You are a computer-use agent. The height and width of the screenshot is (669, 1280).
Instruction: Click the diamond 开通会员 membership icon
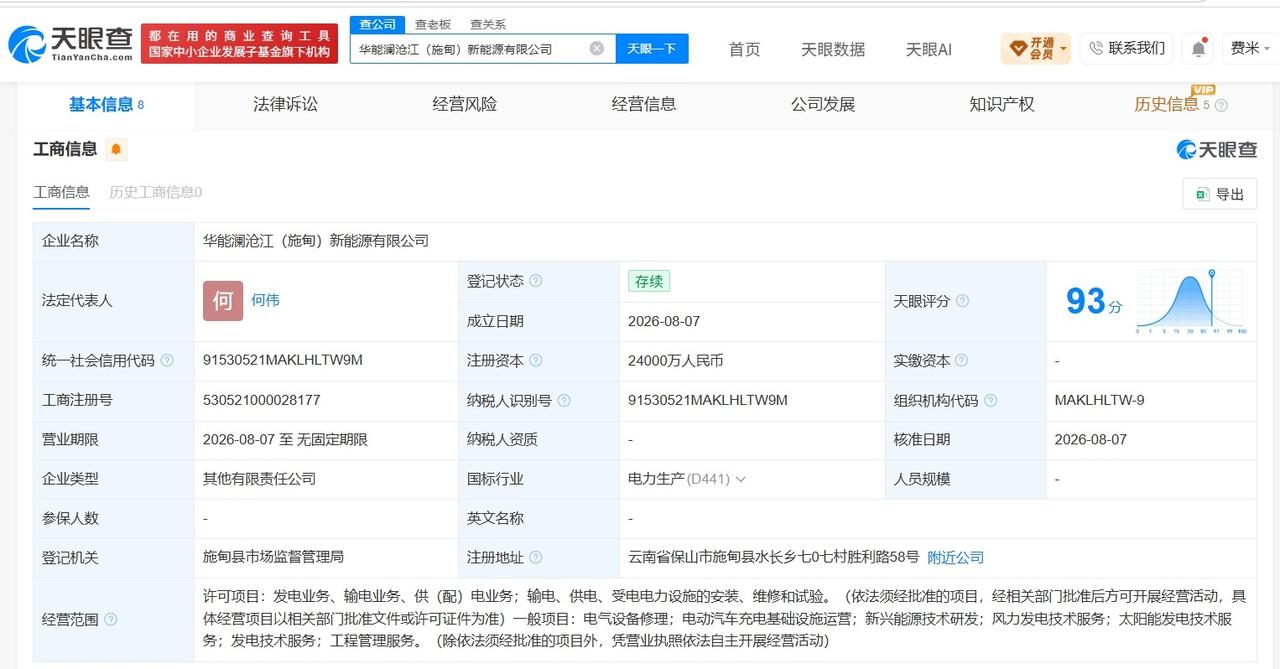(x=1018, y=48)
